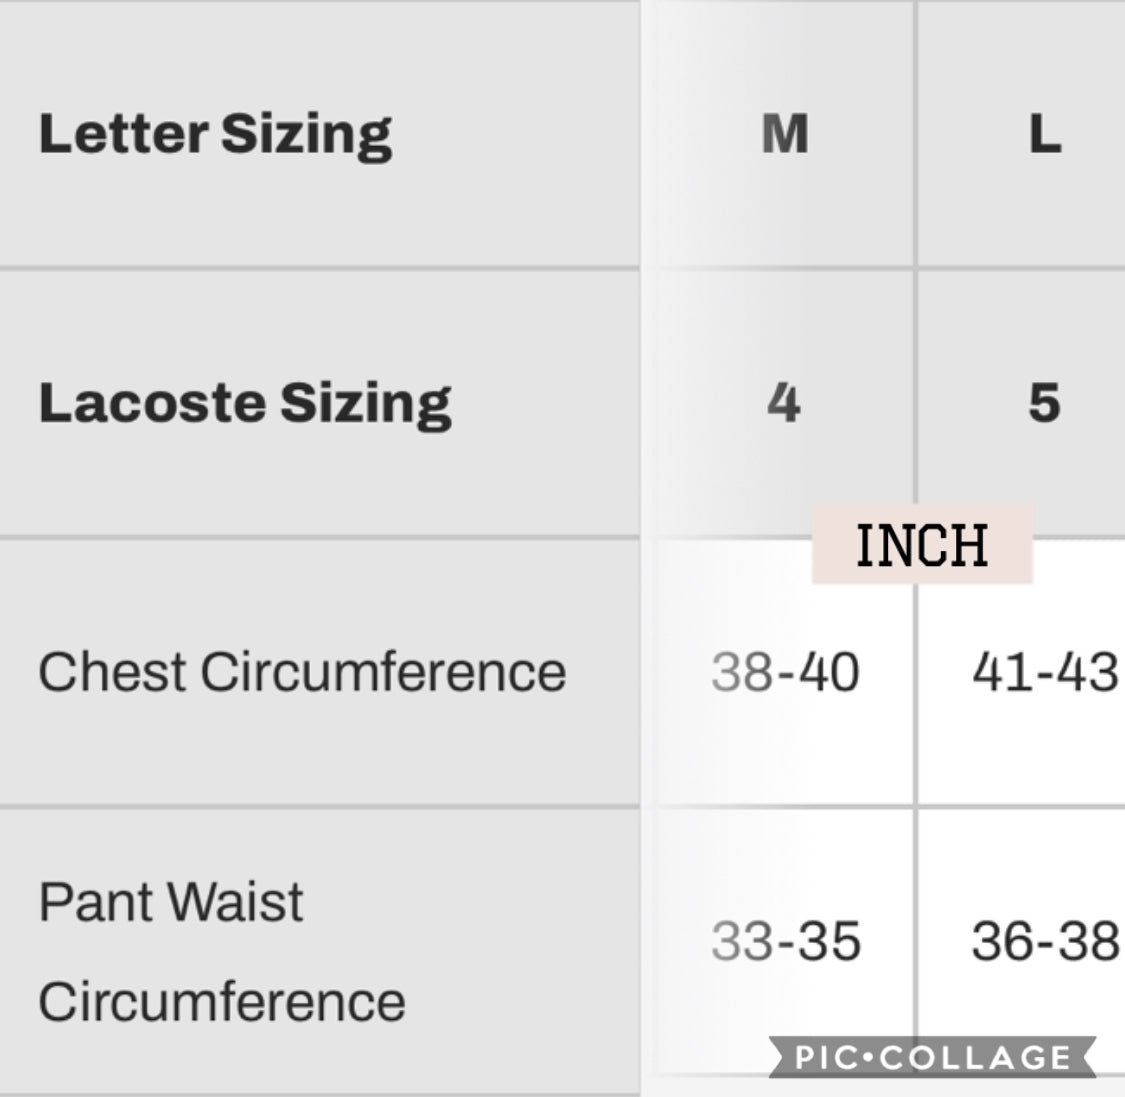Click the PIC•COLLAGE watermark
Viewport: 1125px width, 1097px height.
point(932,1058)
